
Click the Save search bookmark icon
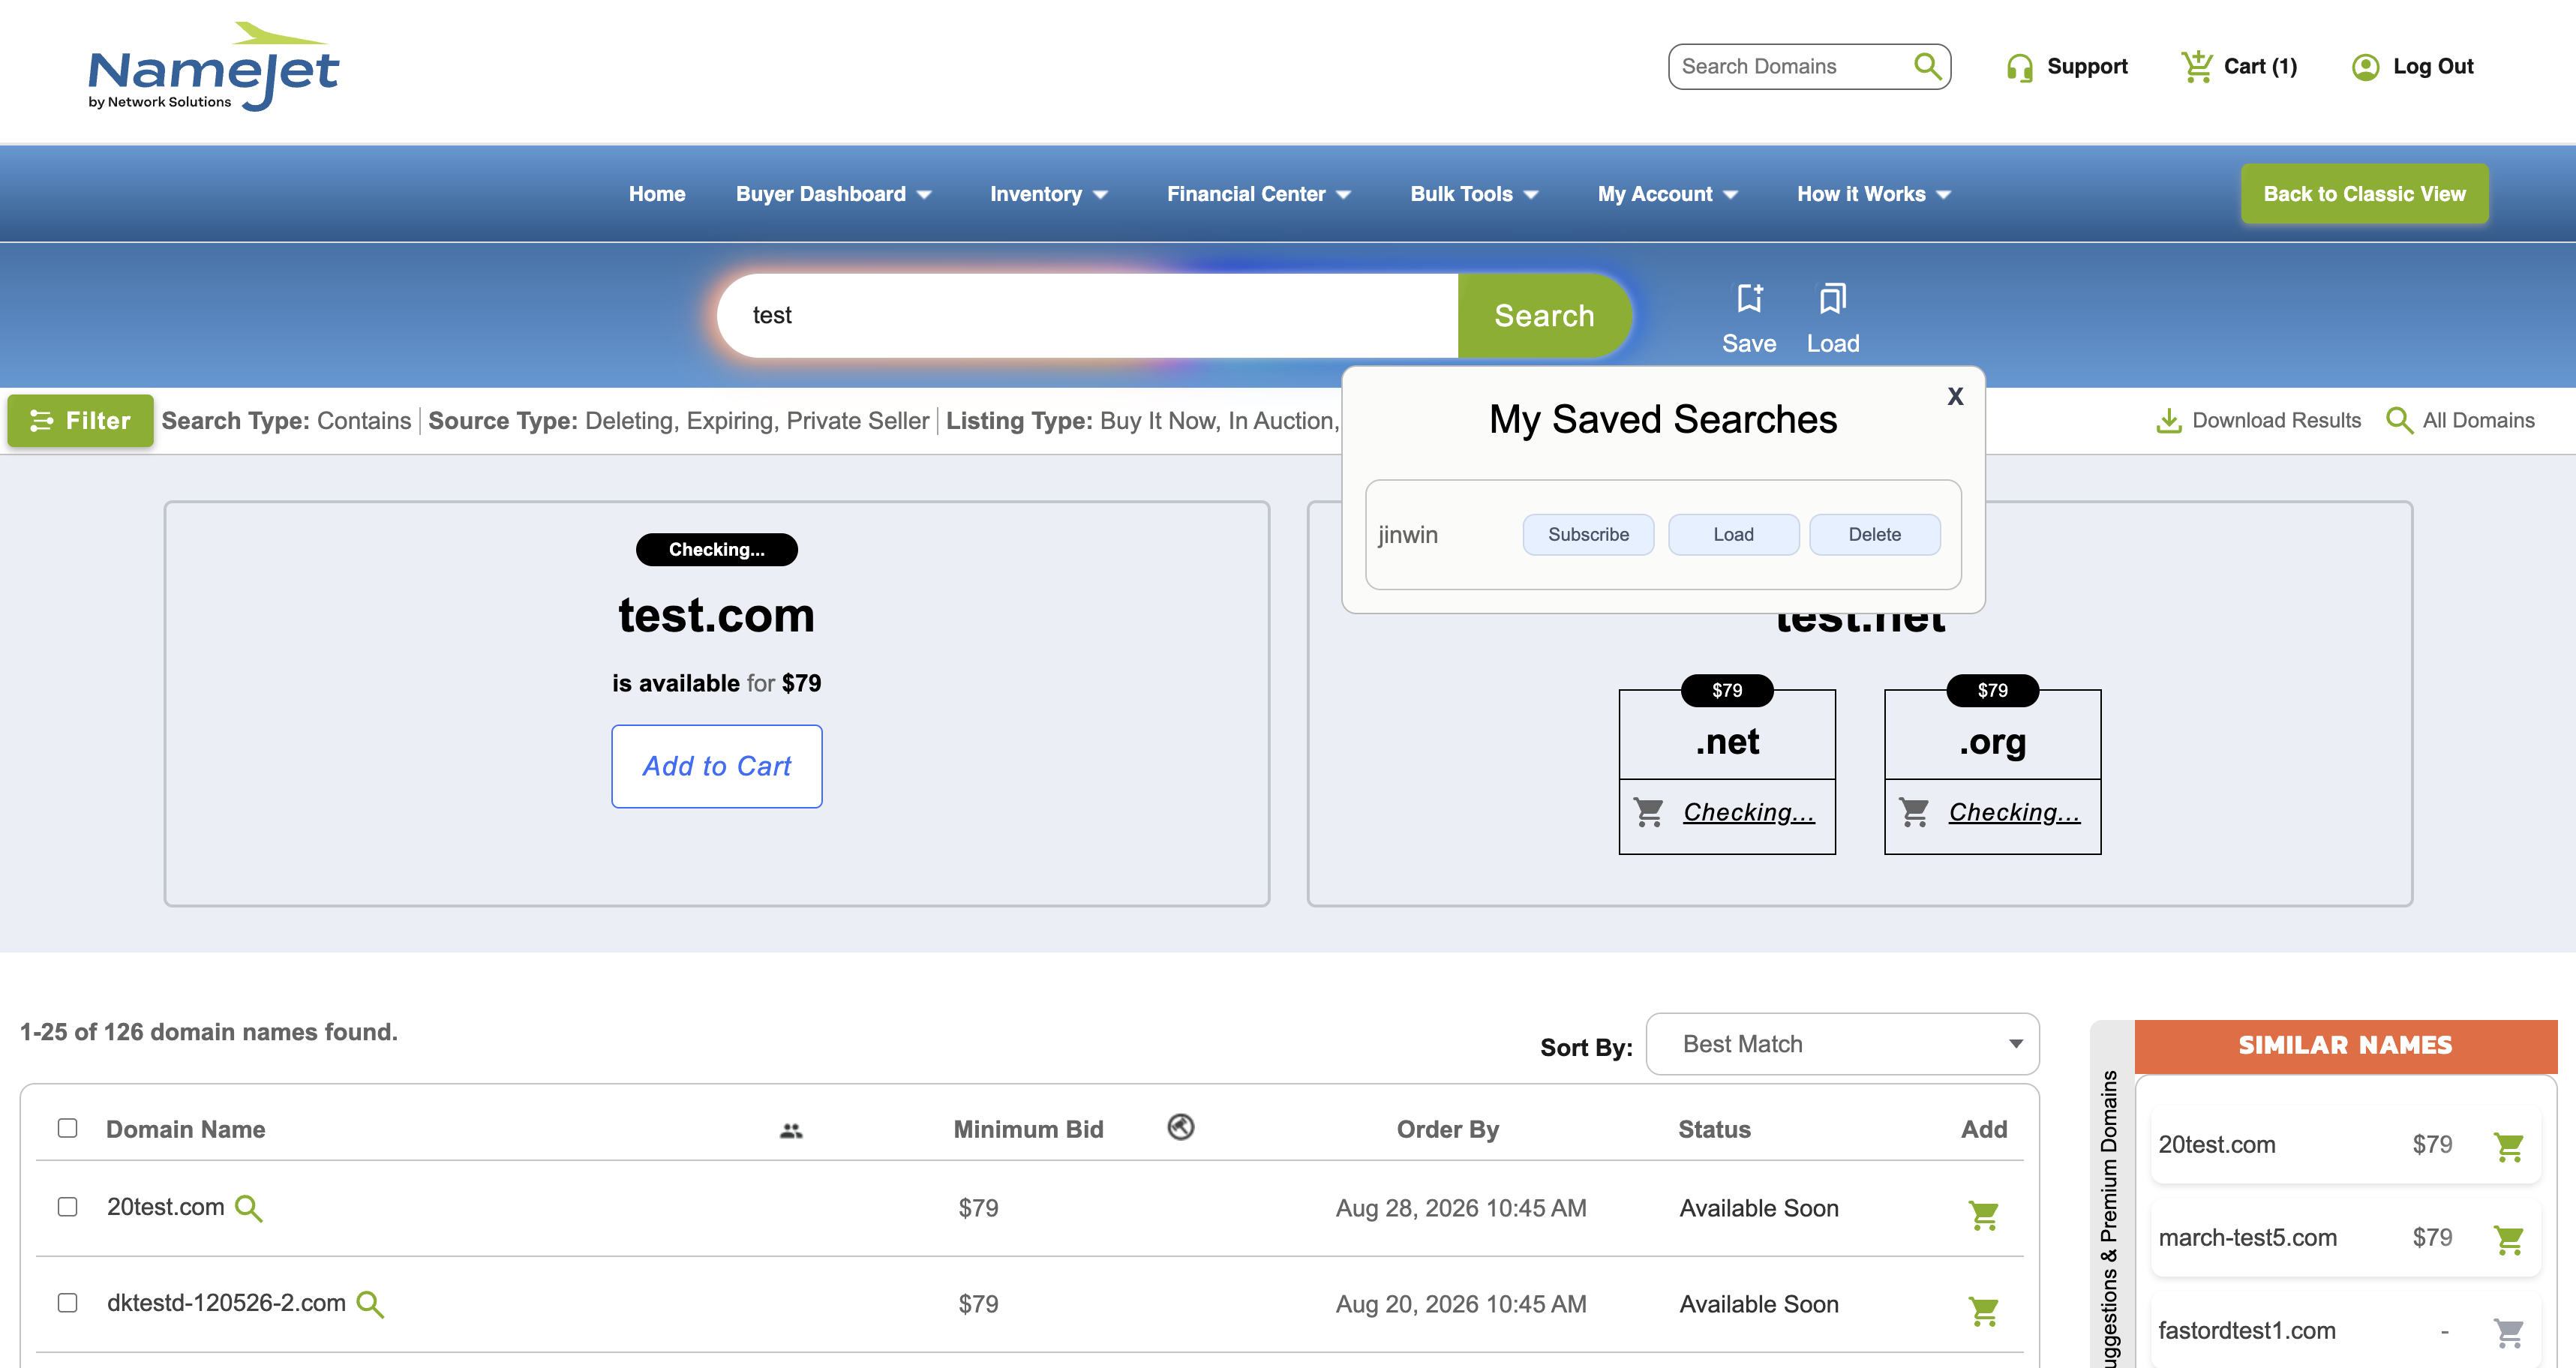1749,298
